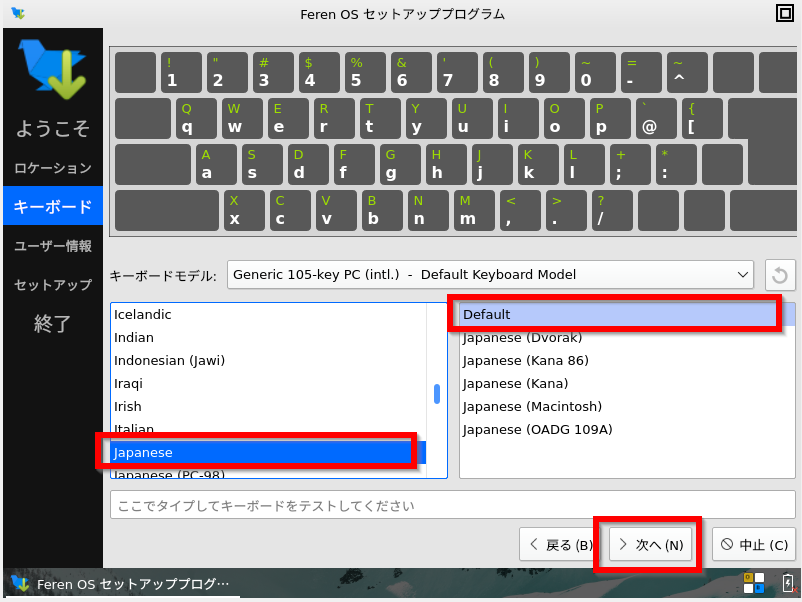This screenshot has height=602, width=802.
Task: Click the maximize window icon in title bar
Action: 785,13
